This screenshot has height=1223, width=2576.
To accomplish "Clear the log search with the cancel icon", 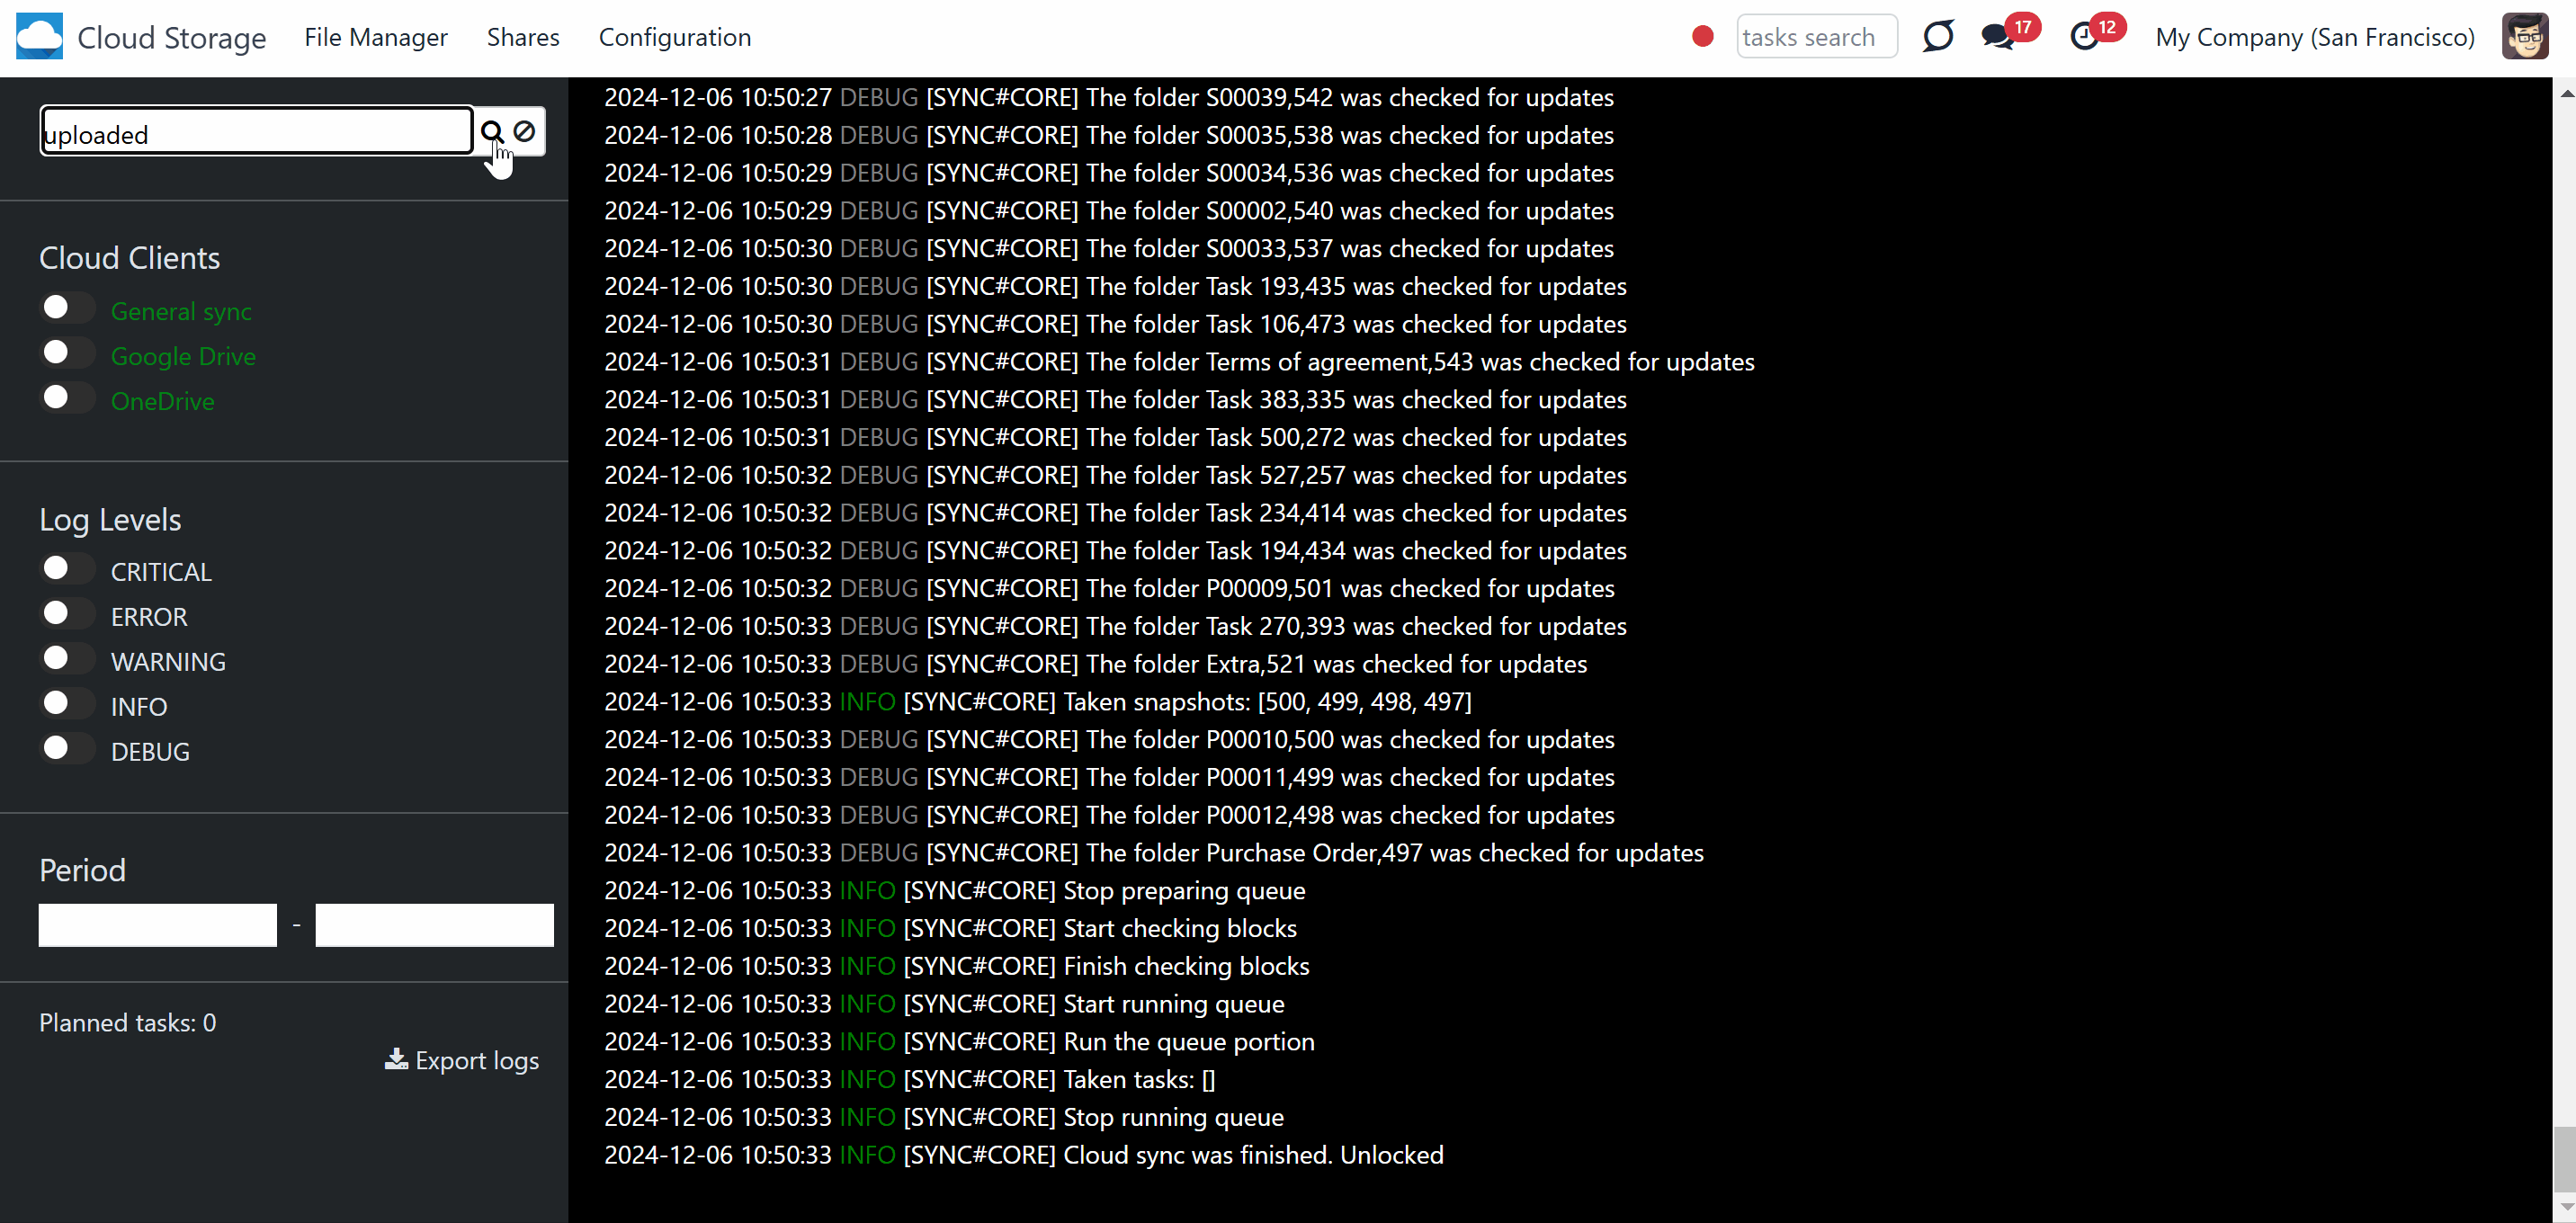I will coord(524,131).
